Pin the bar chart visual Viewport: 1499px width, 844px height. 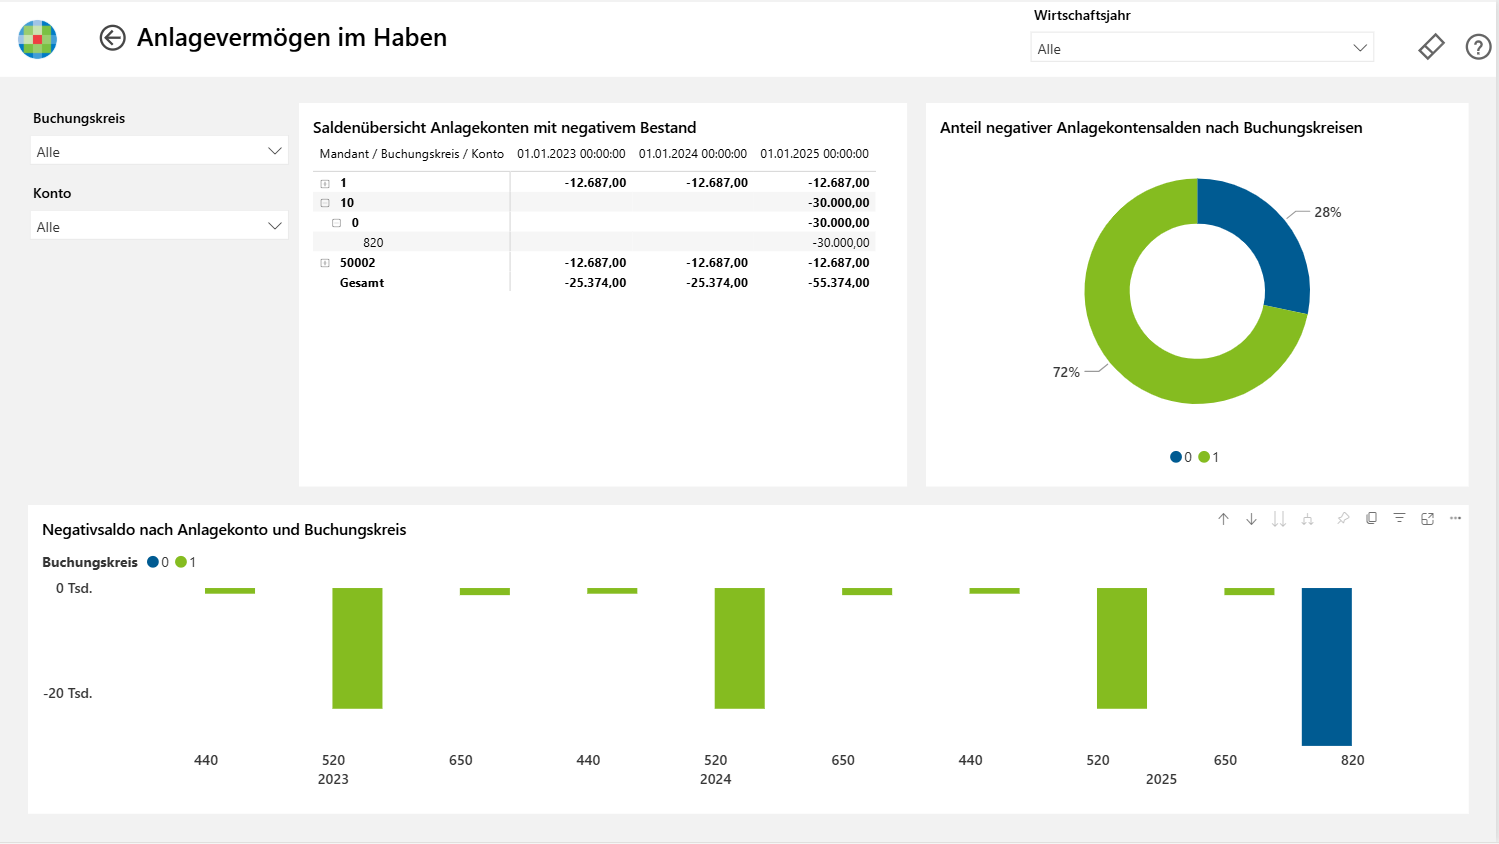click(1343, 518)
